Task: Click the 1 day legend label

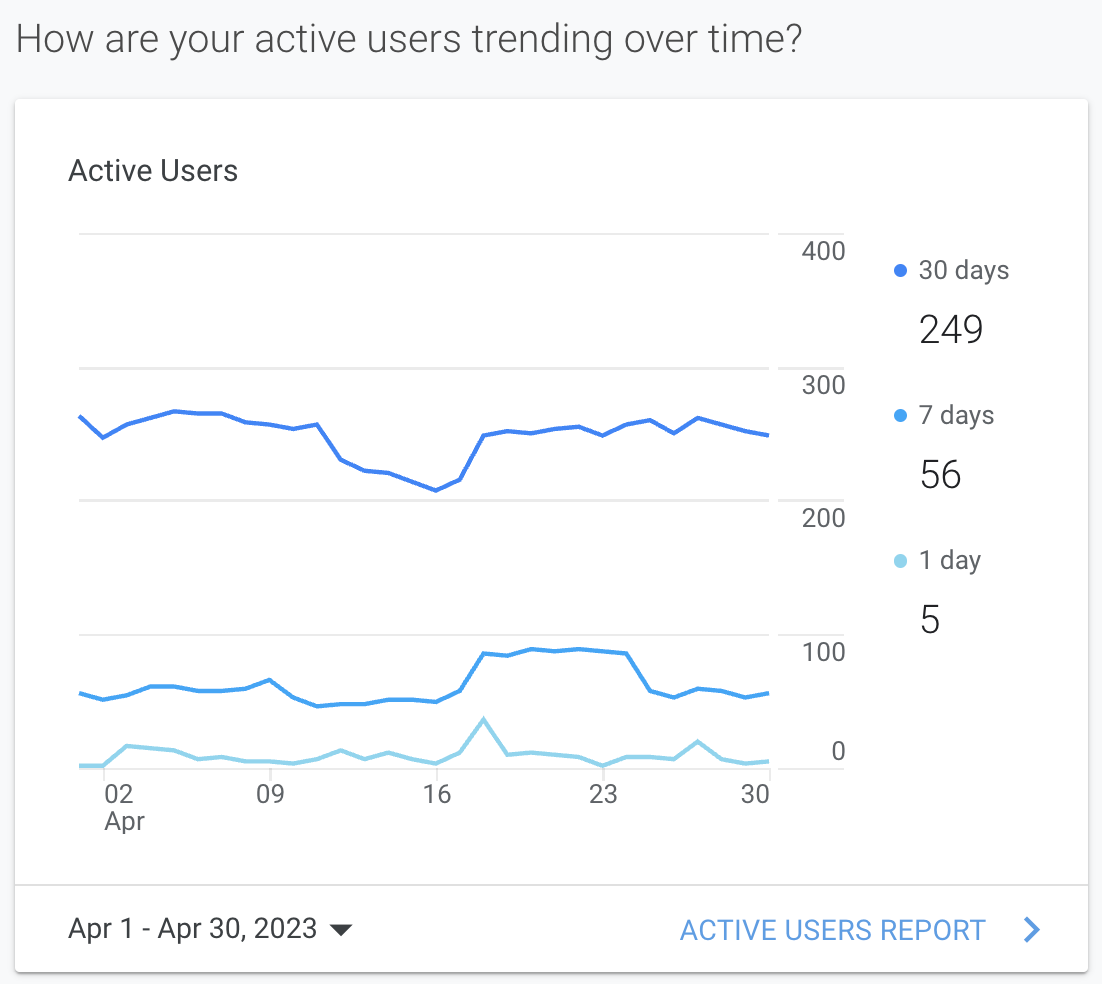Action: [949, 561]
